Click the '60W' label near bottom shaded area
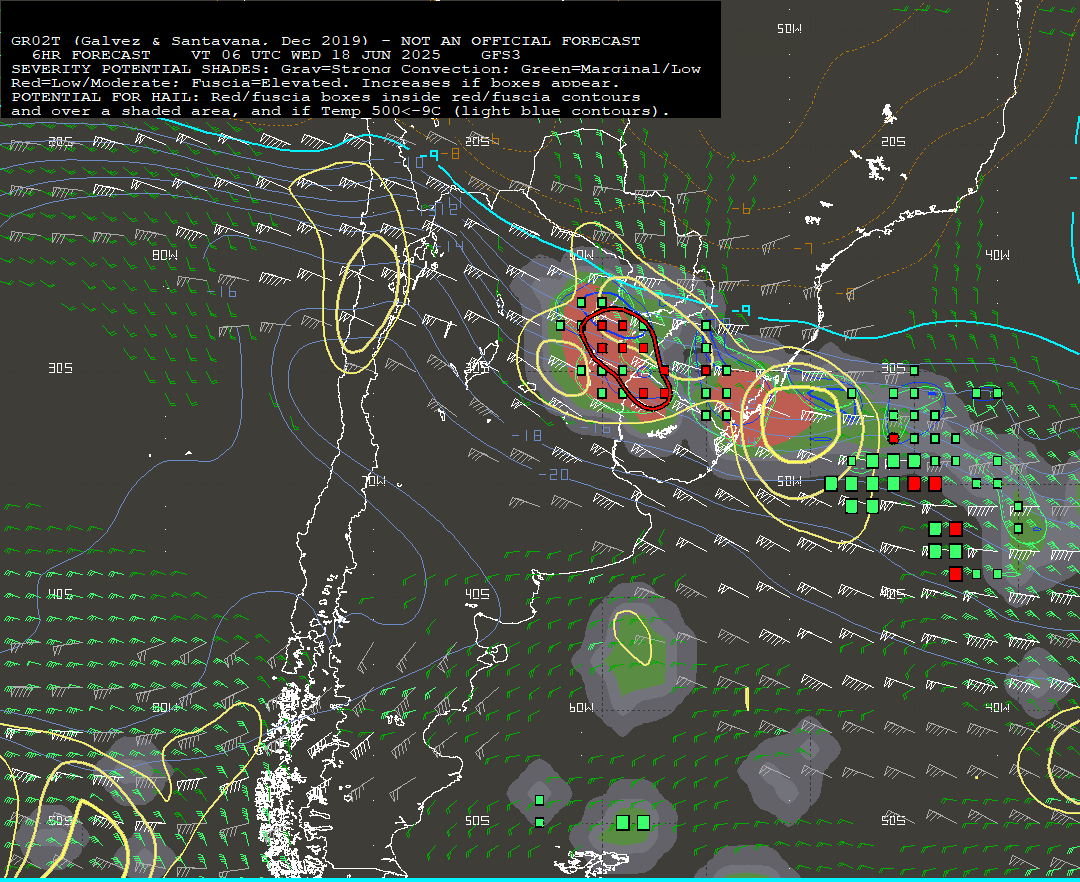This screenshot has height=882, width=1080. pos(581,707)
